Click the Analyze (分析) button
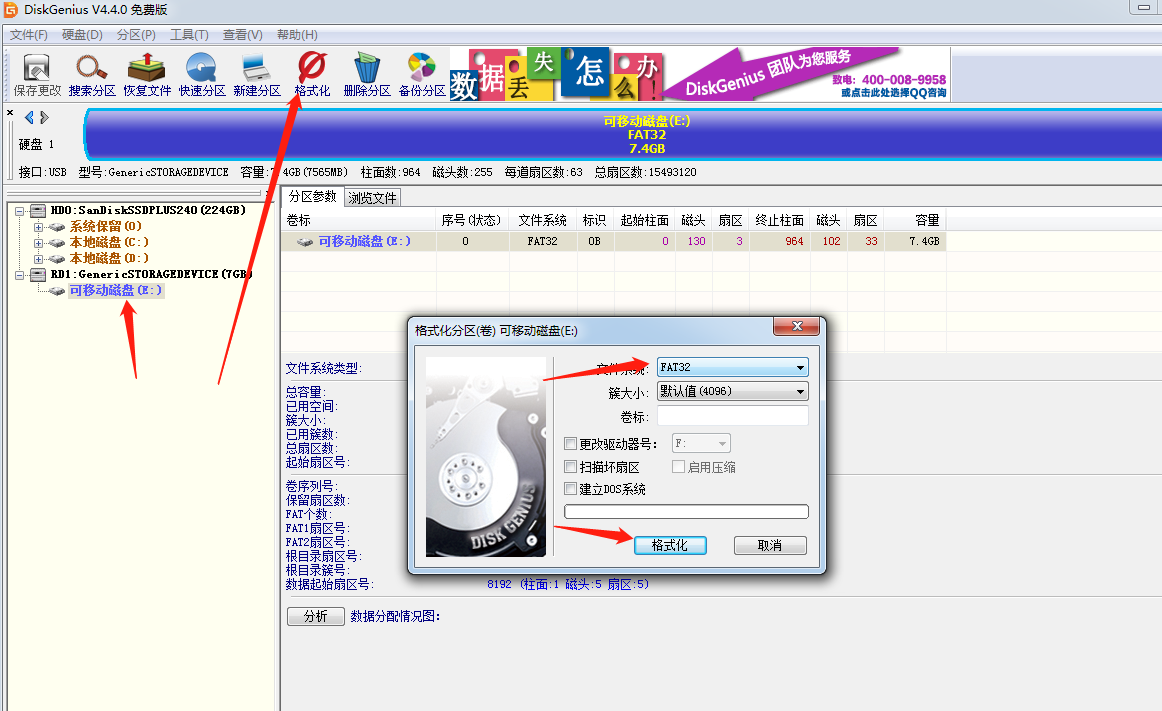Viewport: 1162px width, 711px height. [316, 616]
